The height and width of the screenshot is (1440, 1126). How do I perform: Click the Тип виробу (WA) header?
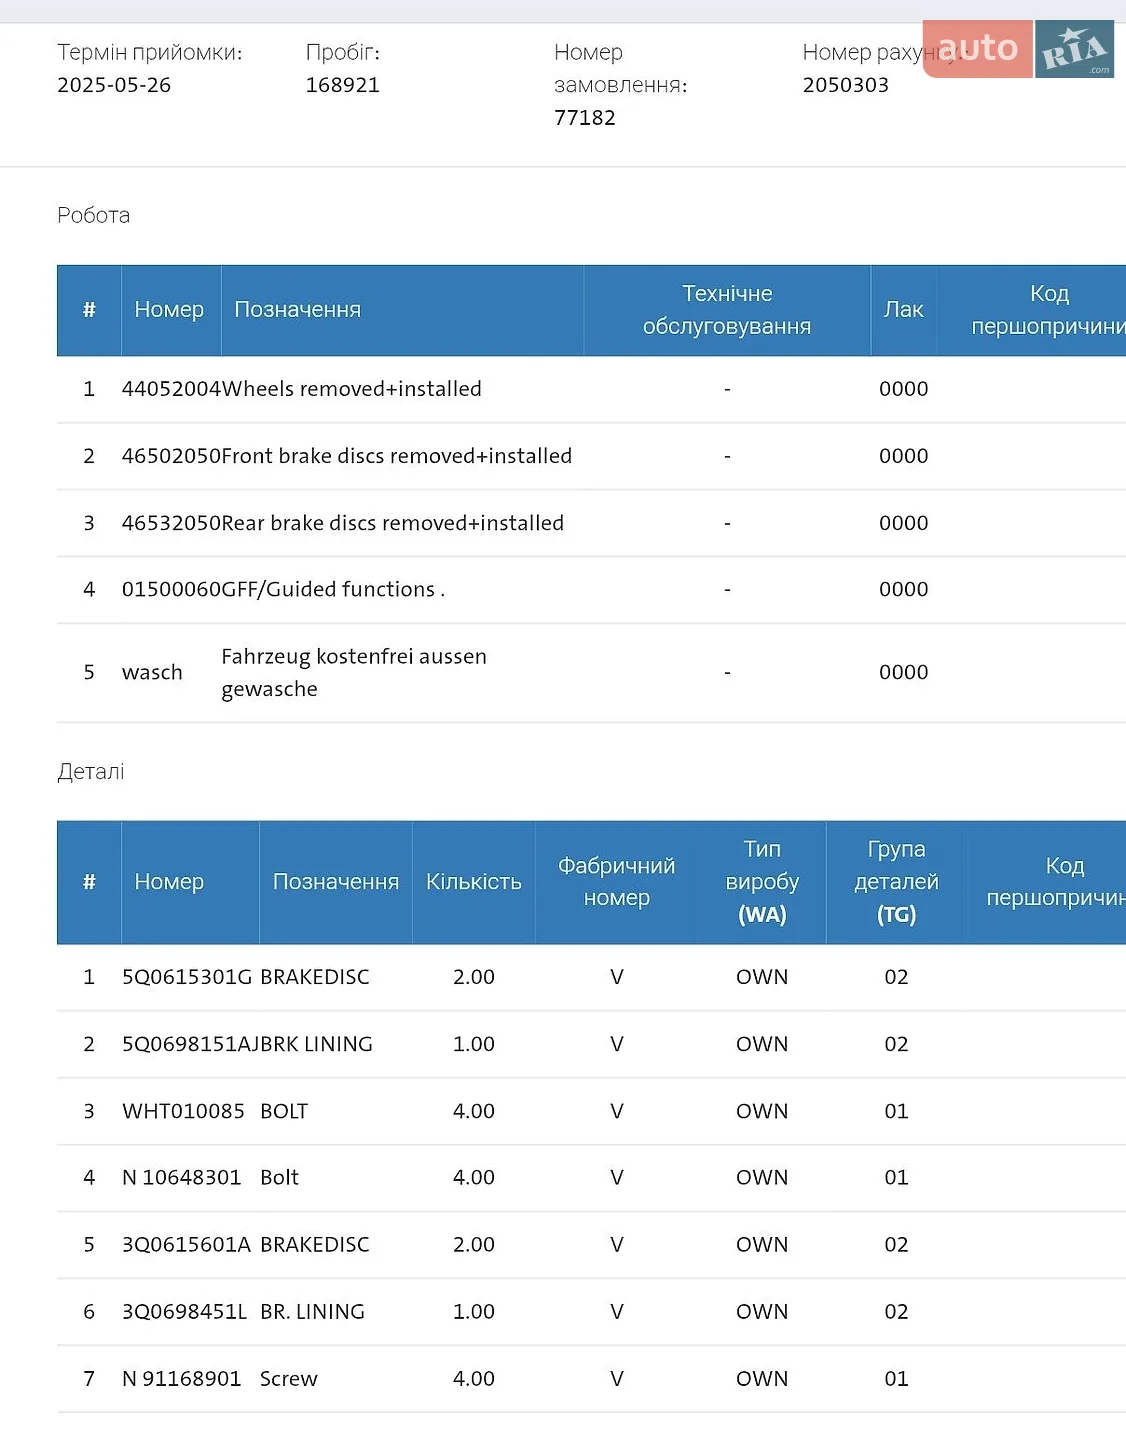pyautogui.click(x=762, y=882)
